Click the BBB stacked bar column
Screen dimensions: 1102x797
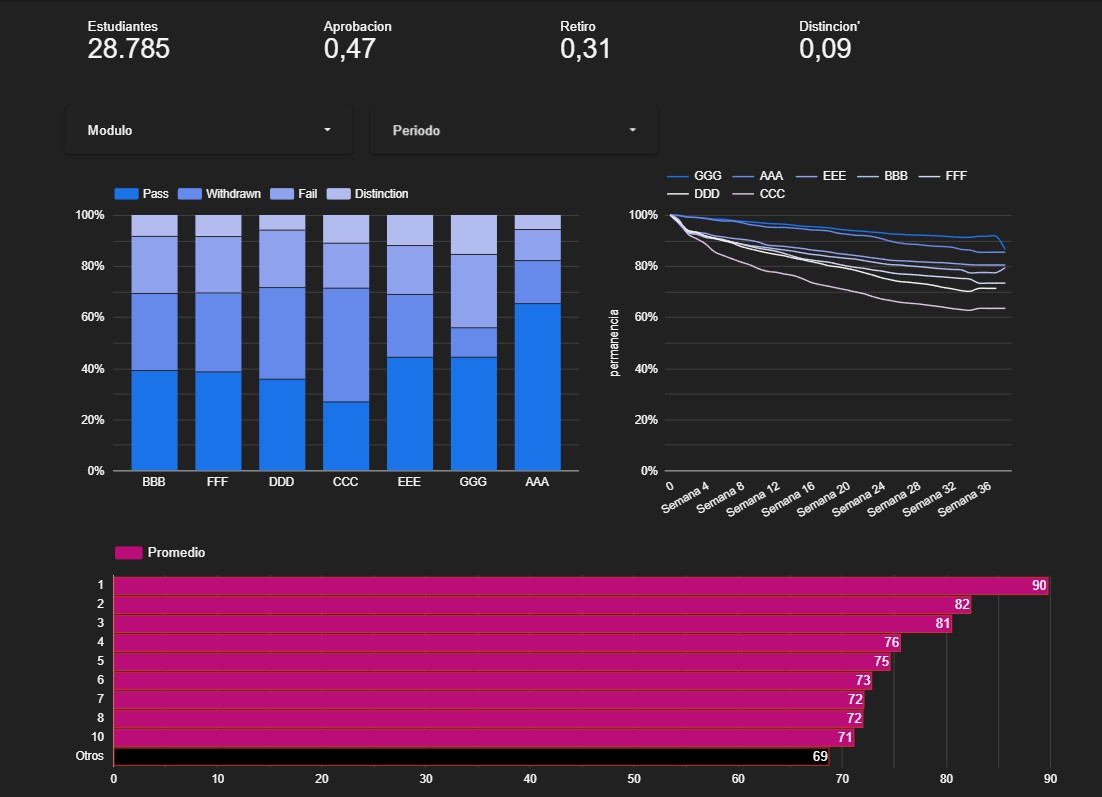click(154, 342)
